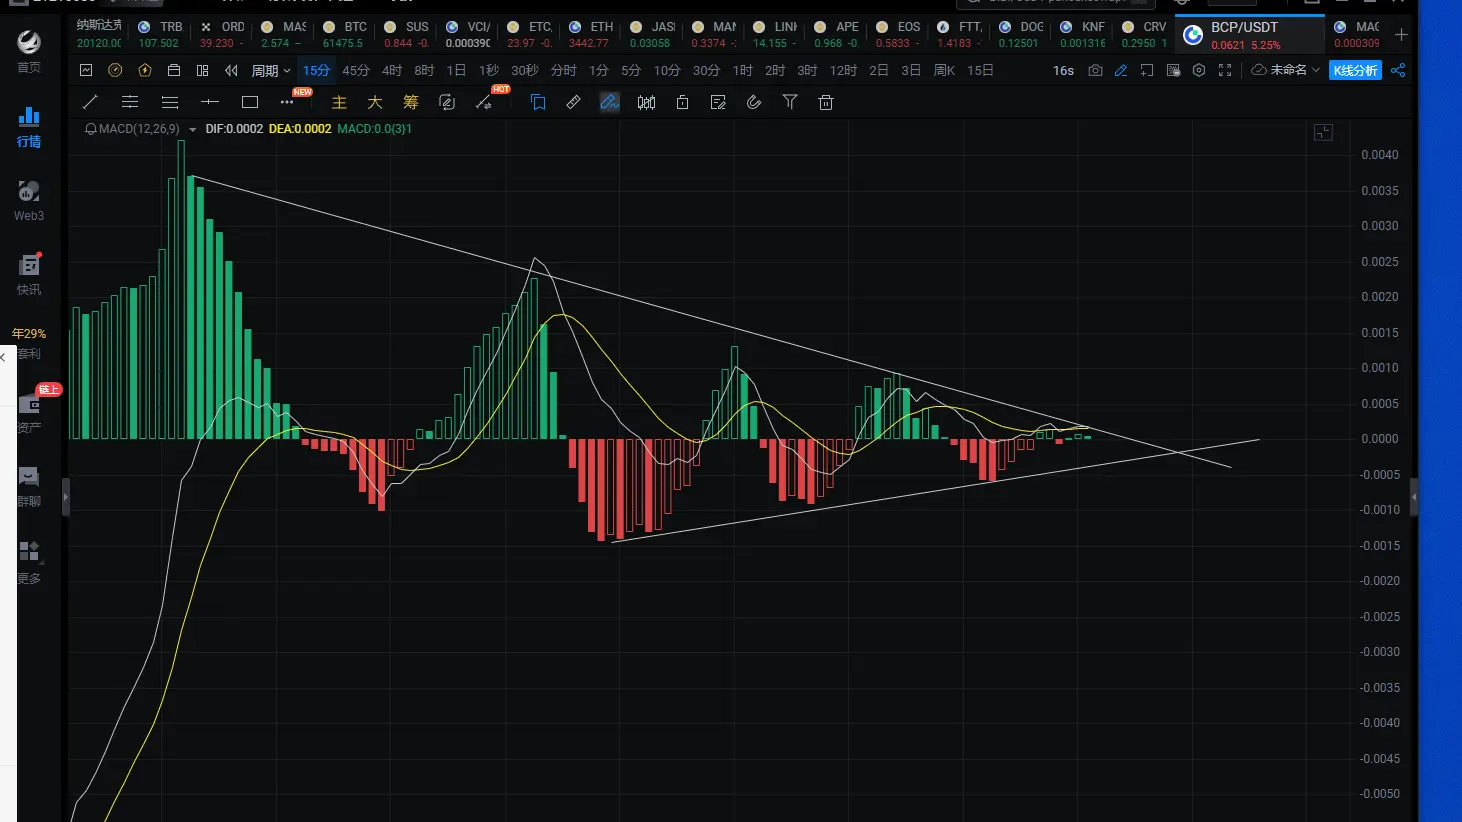The width and height of the screenshot is (1462, 822).
Task: Expand the 未命名 layout dropdown
Action: [1286, 70]
